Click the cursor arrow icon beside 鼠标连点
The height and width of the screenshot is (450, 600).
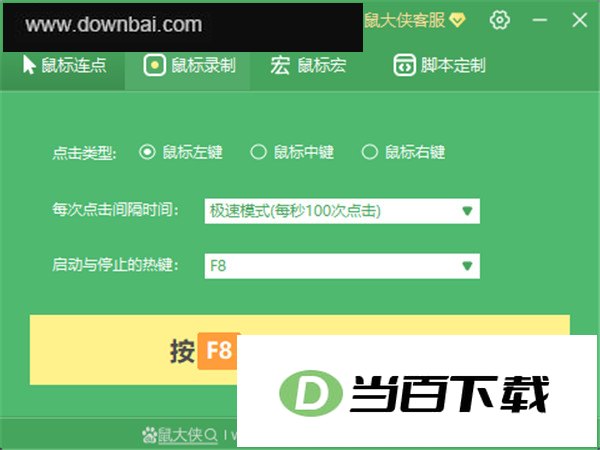tap(29, 65)
